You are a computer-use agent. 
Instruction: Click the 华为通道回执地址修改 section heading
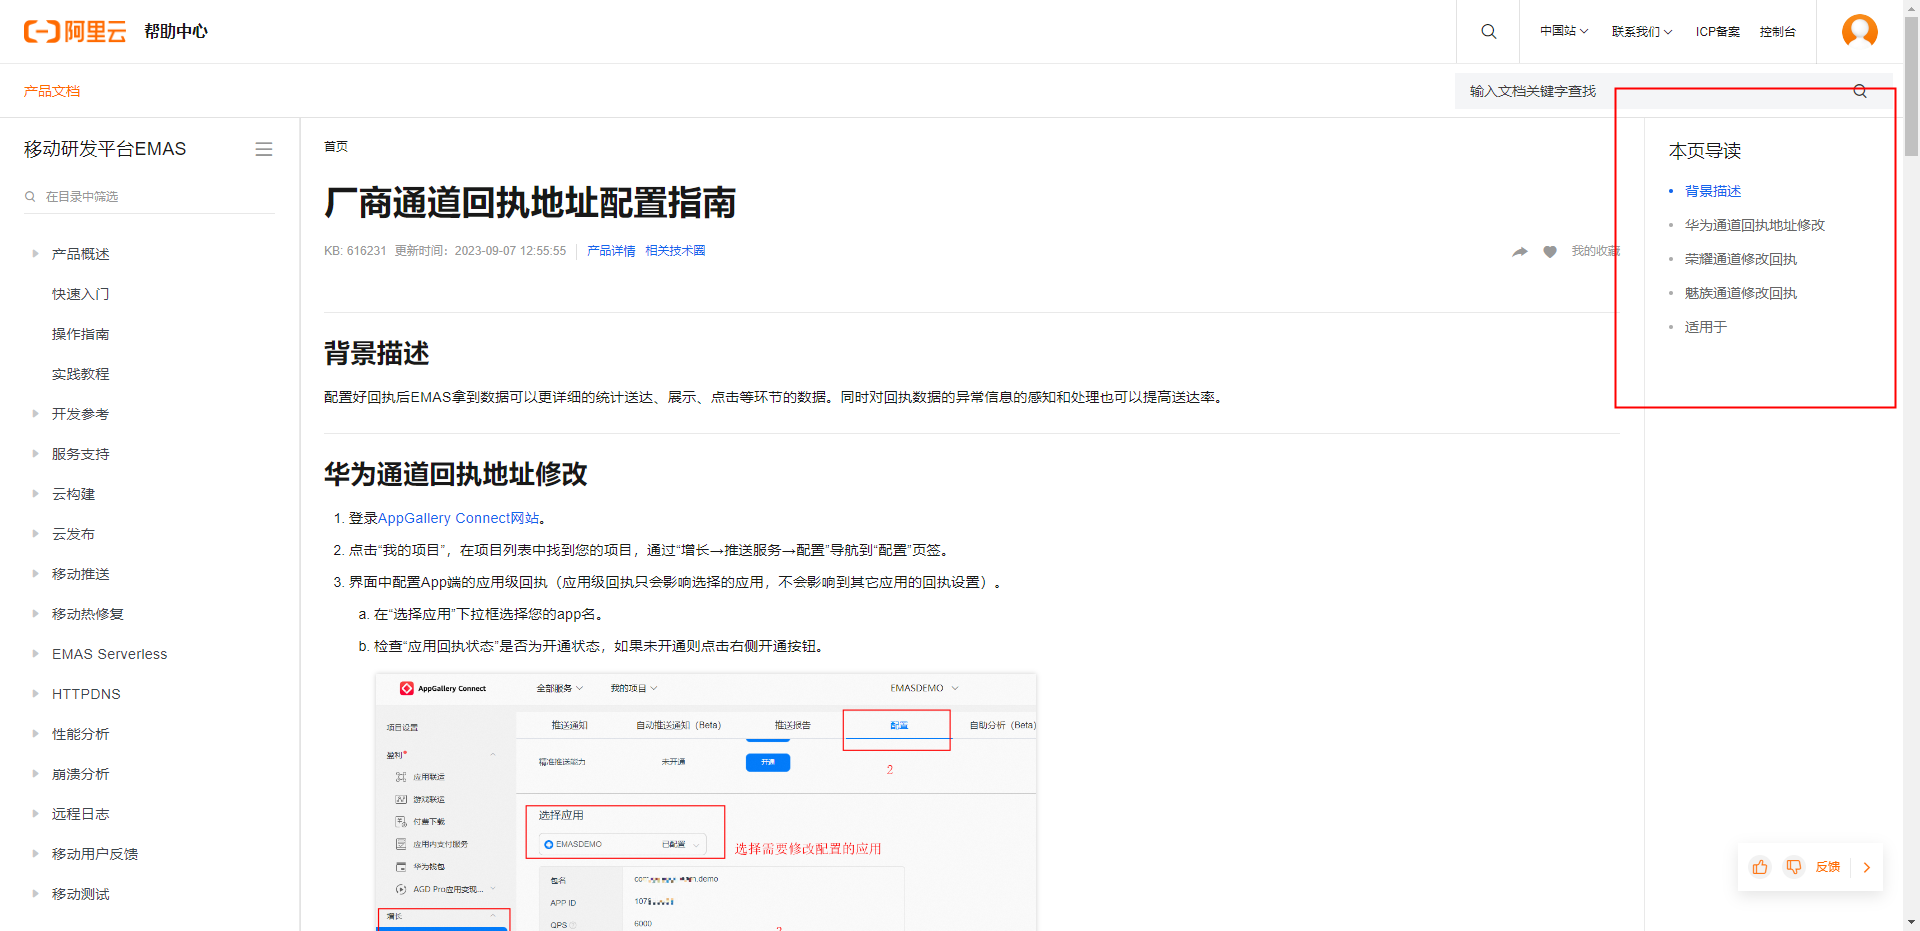pos(456,474)
